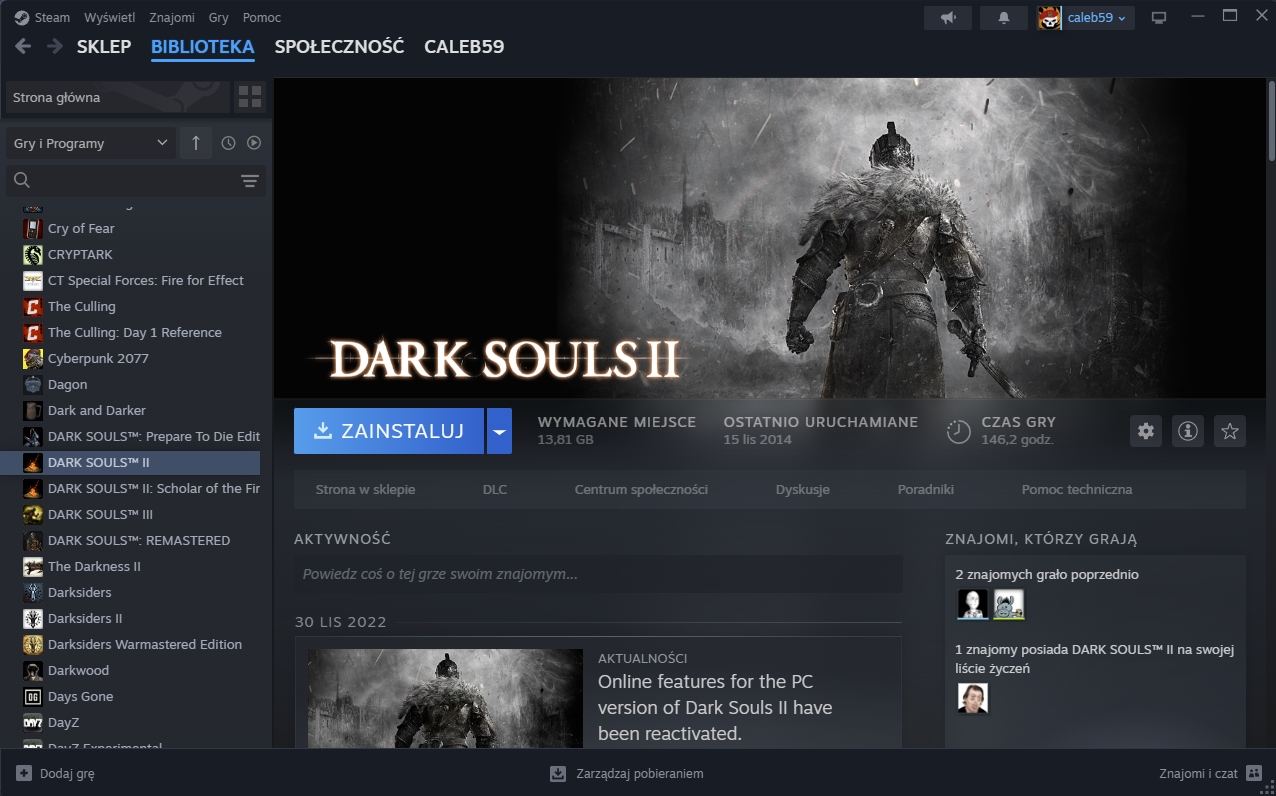The height and width of the screenshot is (796, 1276).
Task: Open the Poradniki link
Action: click(x=926, y=489)
